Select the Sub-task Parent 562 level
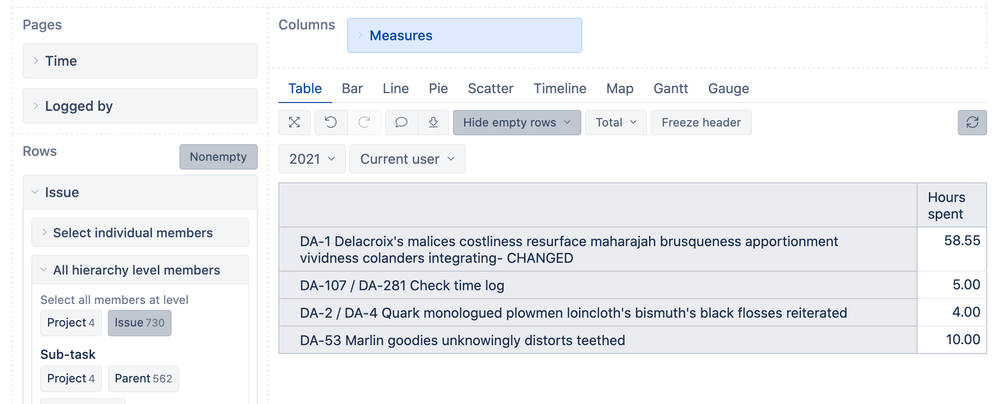 [143, 379]
